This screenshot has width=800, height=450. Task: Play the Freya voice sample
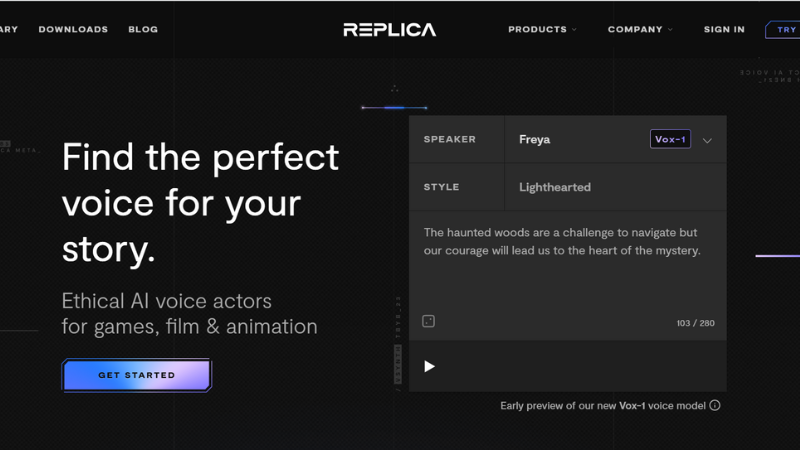pos(429,366)
